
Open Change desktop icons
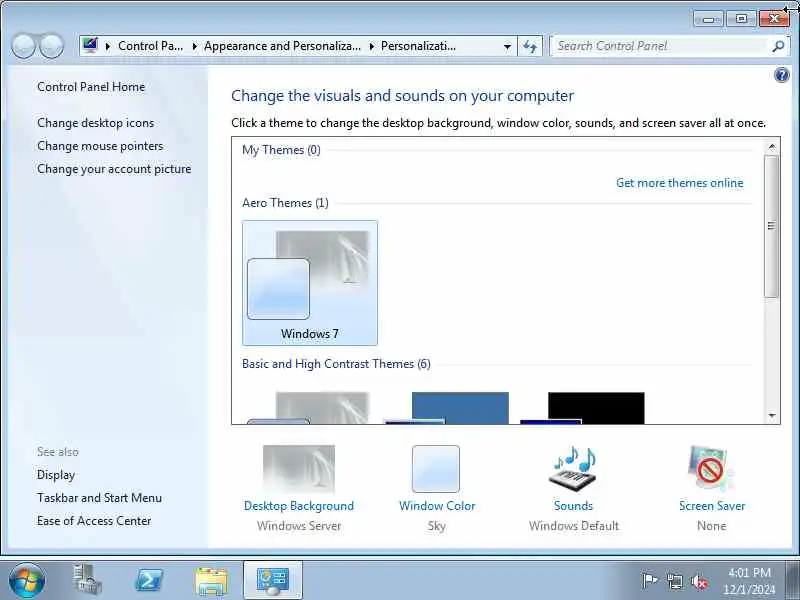[95, 123]
